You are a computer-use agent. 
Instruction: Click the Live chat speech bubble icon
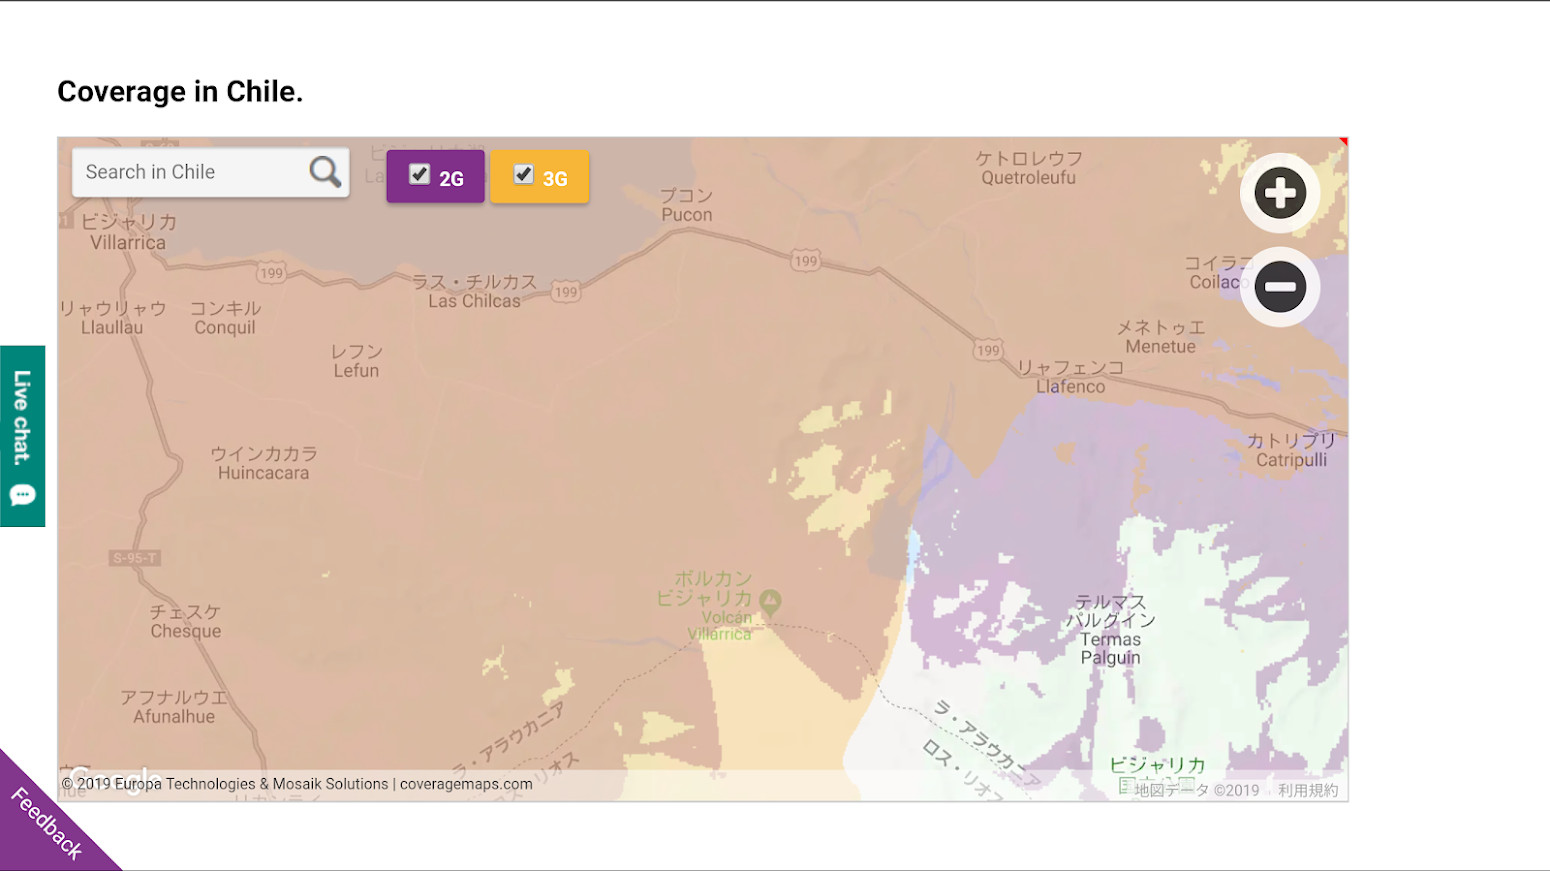(23, 495)
